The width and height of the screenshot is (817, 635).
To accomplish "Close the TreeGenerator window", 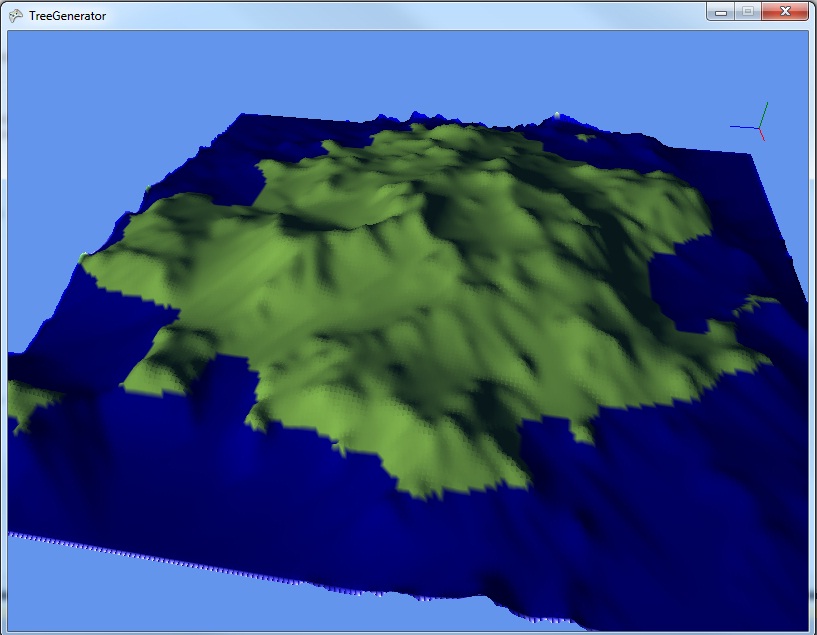I will pos(785,12).
